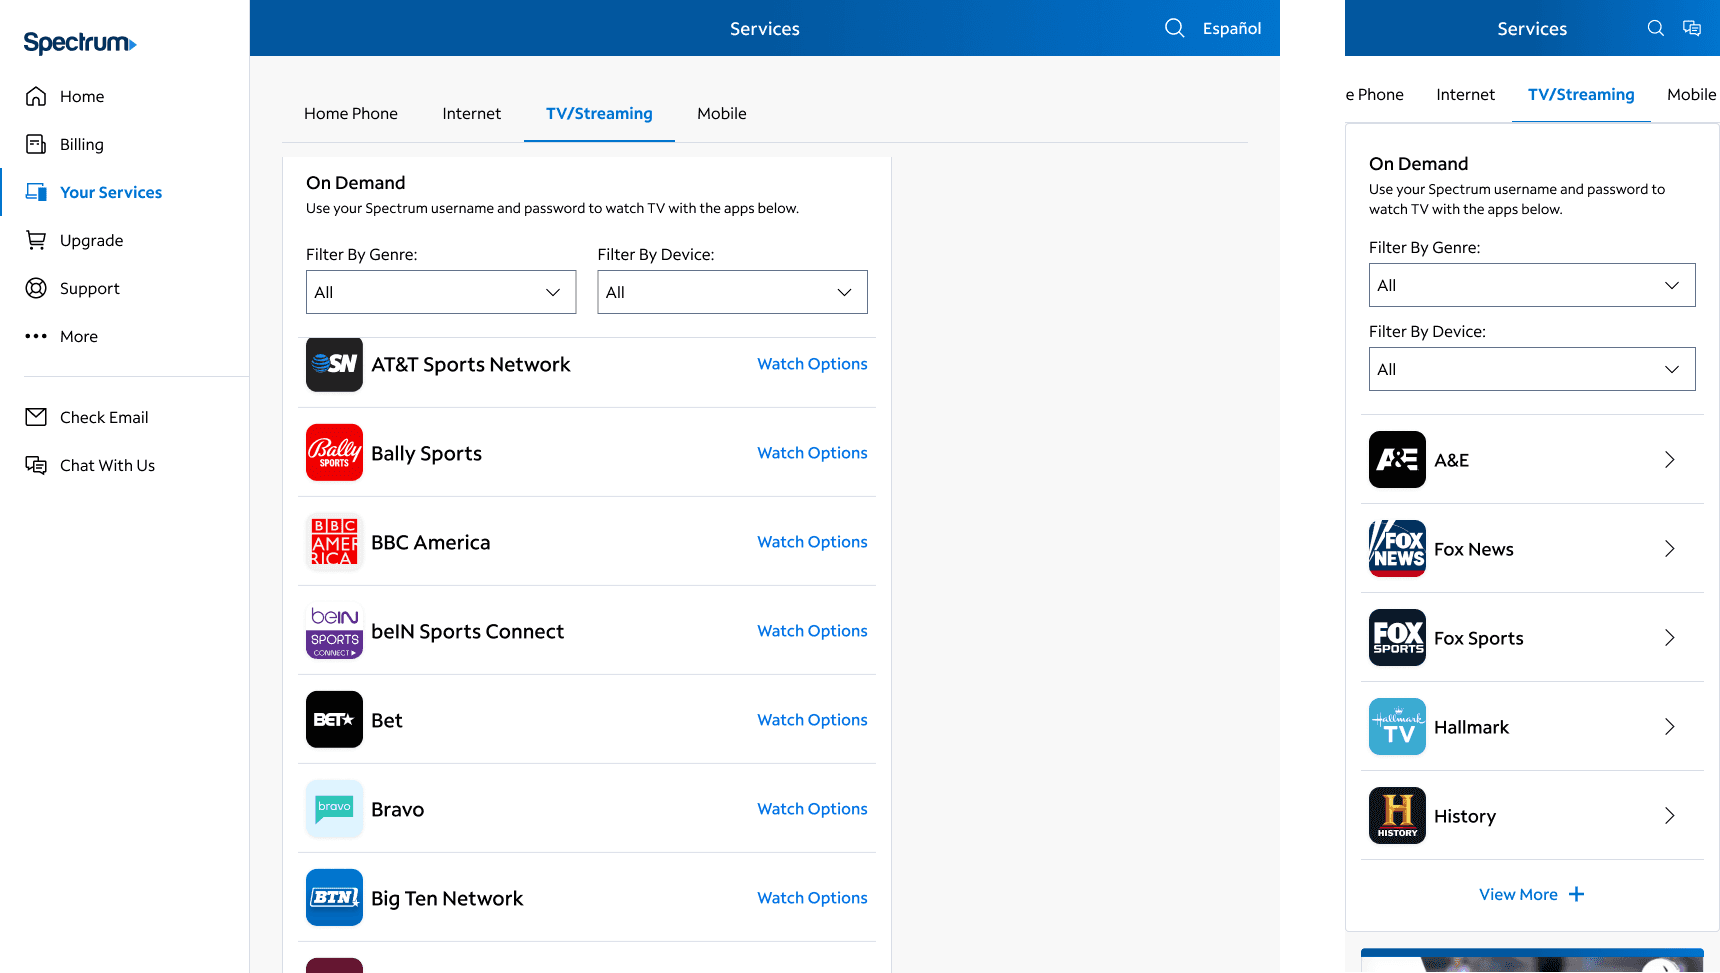1720x973 pixels.
Task: Switch language to Español
Action: point(1232,28)
